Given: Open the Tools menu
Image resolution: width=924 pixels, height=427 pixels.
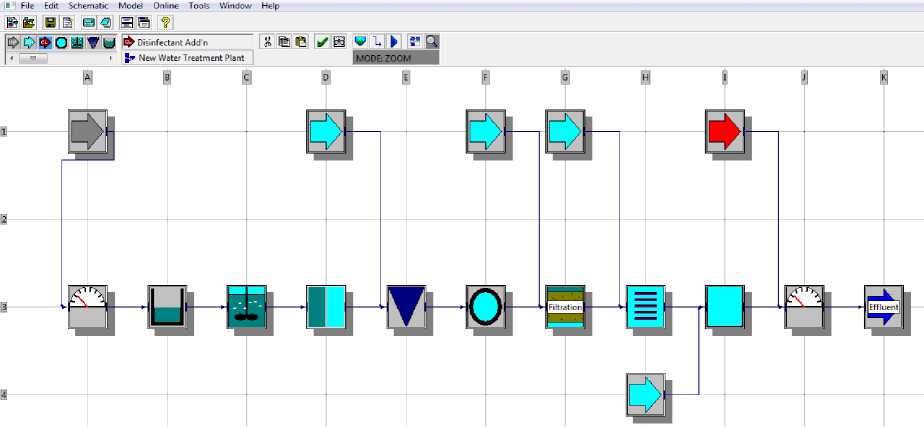Looking at the screenshot, I should [x=199, y=6].
